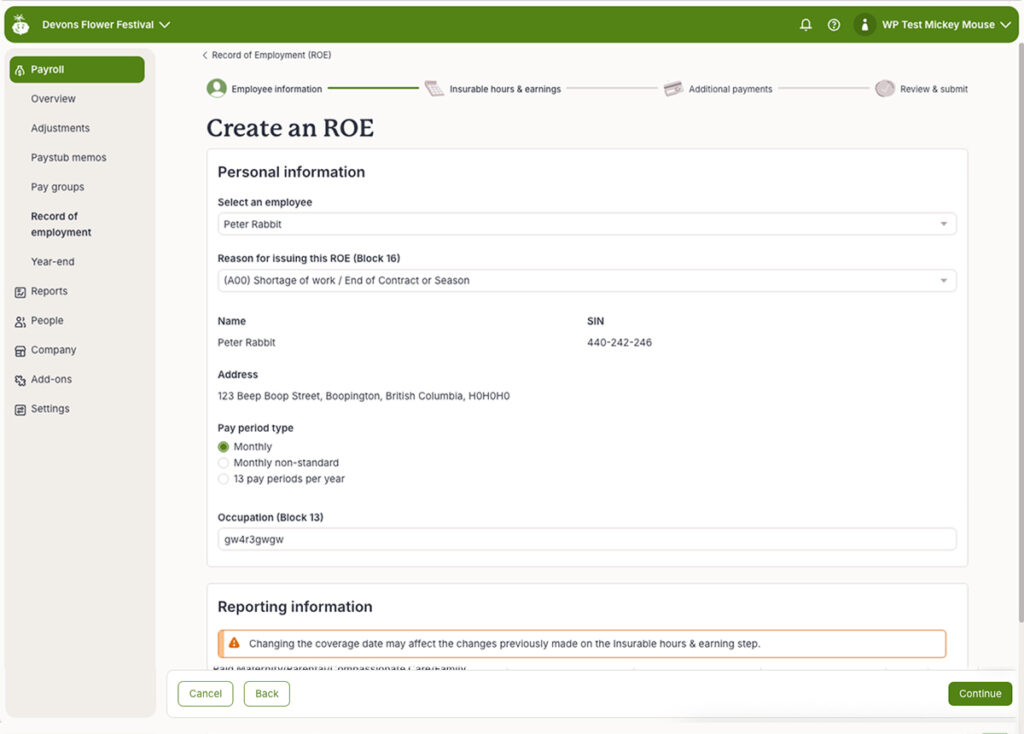
Task: Click the Payroll sidebar icon
Action: (19, 69)
